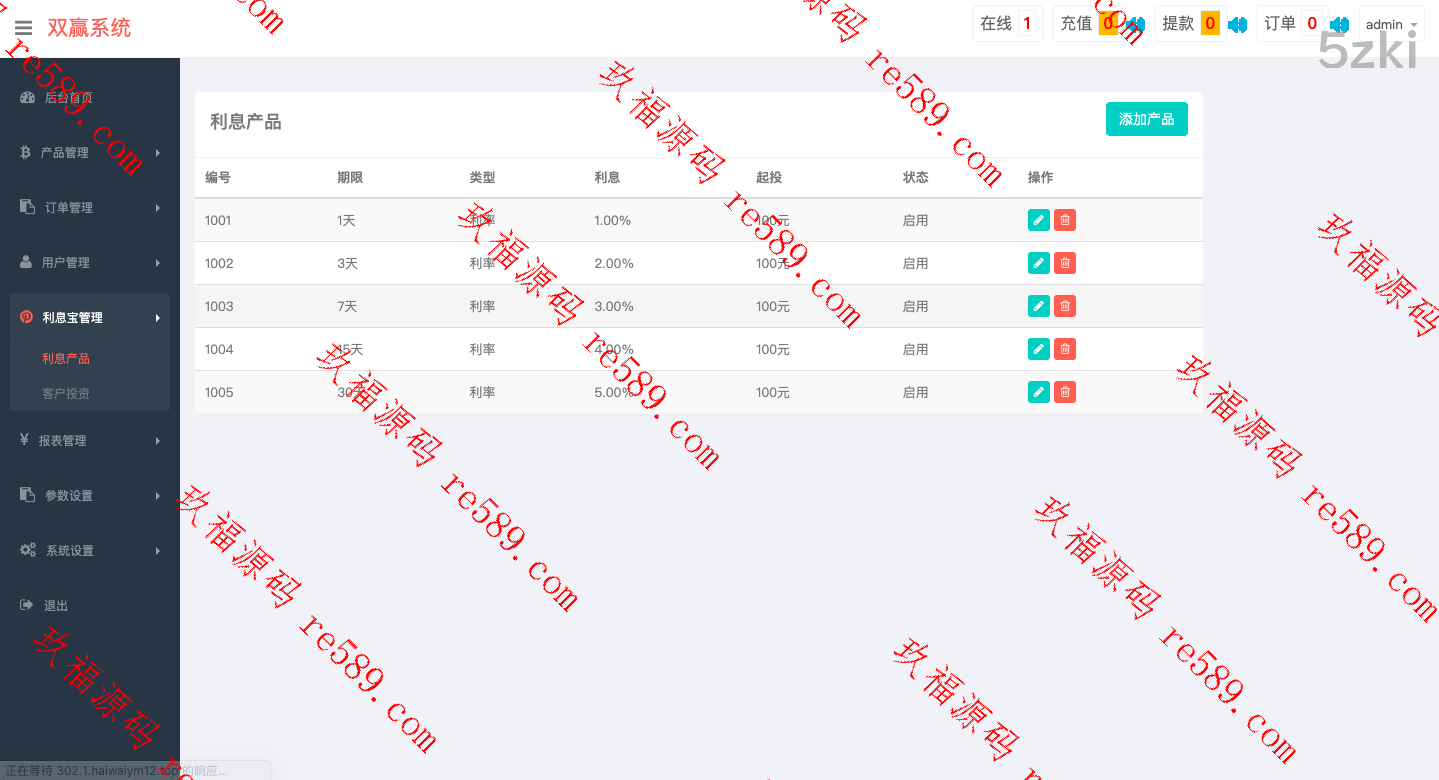Click the hamburger menu icon
This screenshot has height=780, width=1439.
tap(23, 28)
